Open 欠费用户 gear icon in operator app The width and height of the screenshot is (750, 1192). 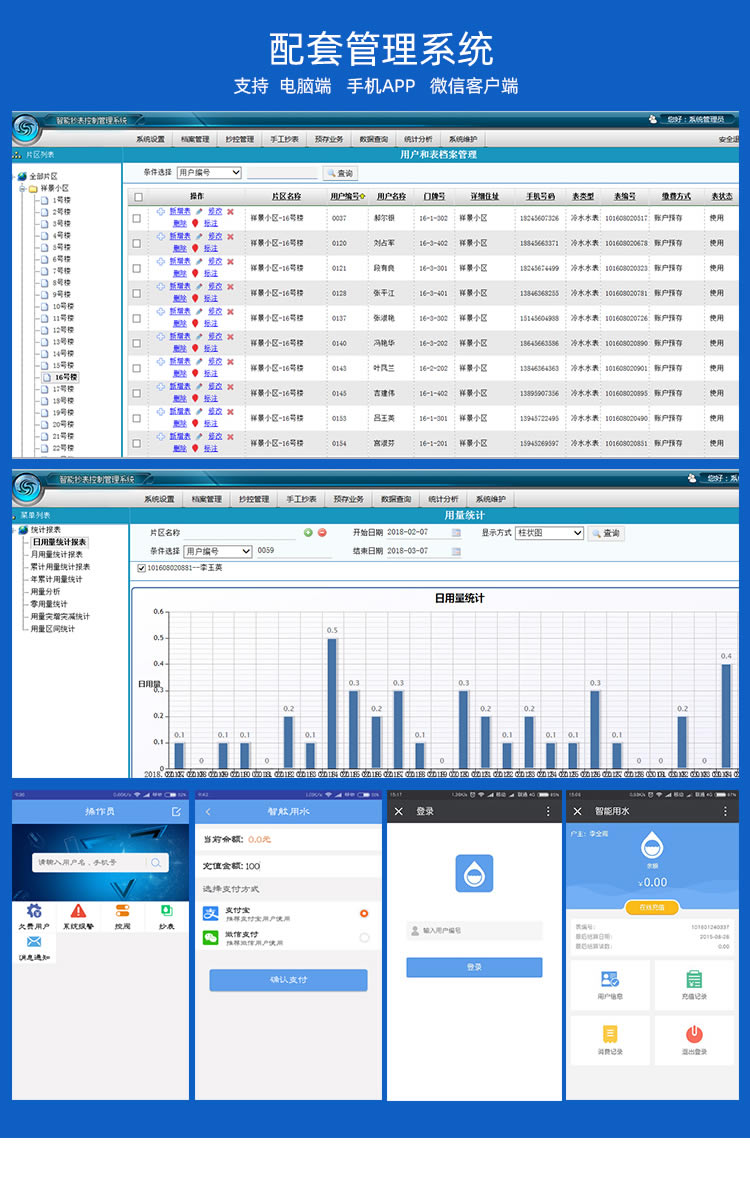coord(34,911)
